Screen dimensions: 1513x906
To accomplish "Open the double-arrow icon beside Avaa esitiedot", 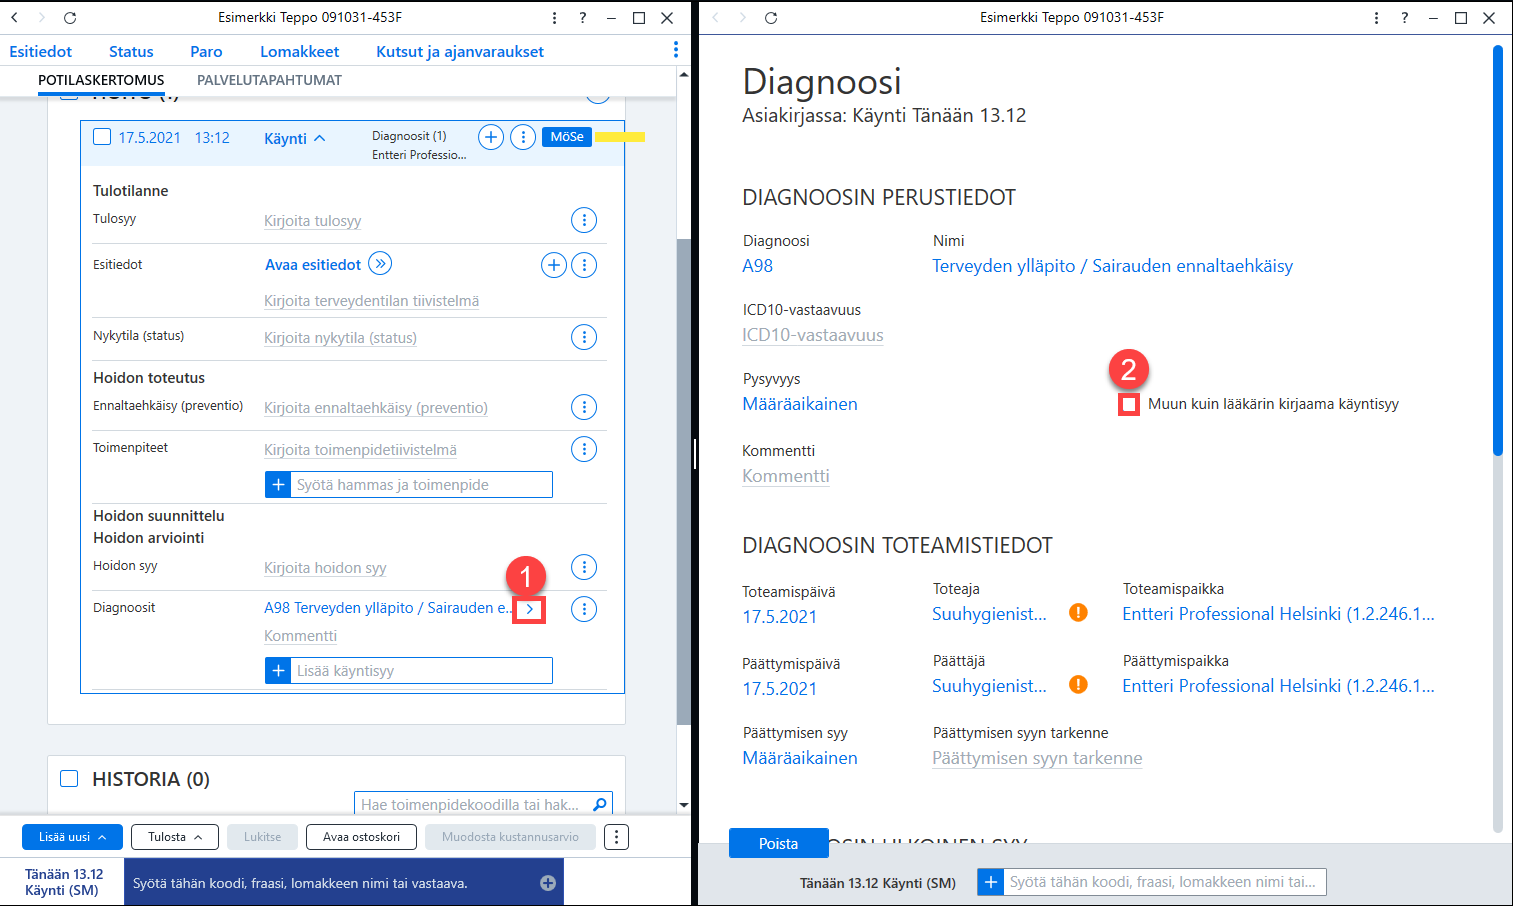I will 380,264.
